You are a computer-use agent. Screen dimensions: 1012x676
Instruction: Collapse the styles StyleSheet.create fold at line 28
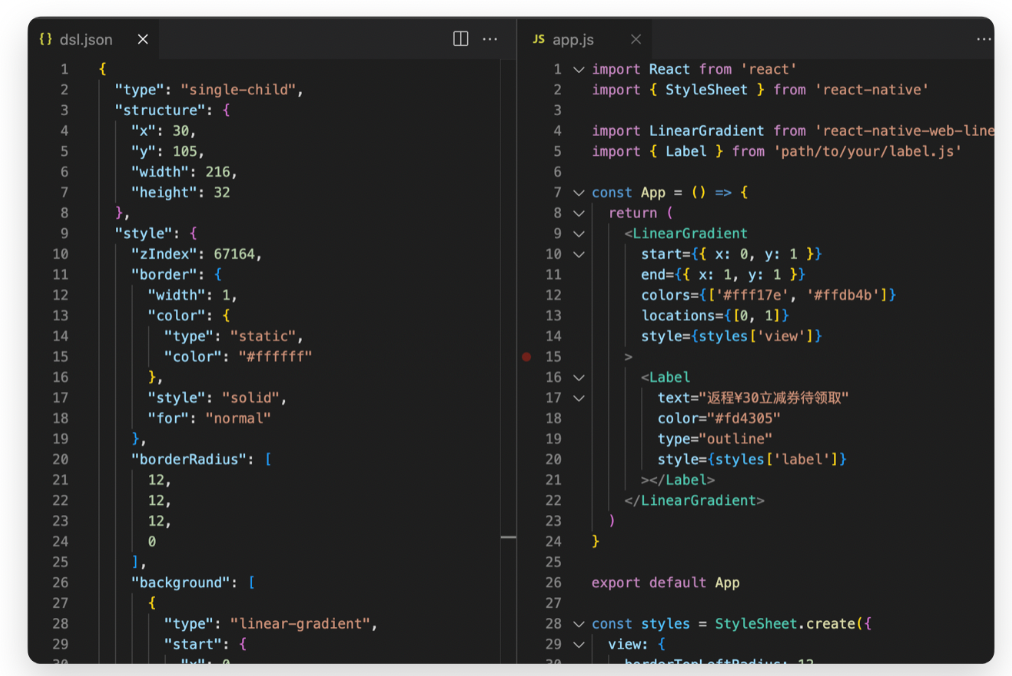click(x=579, y=624)
